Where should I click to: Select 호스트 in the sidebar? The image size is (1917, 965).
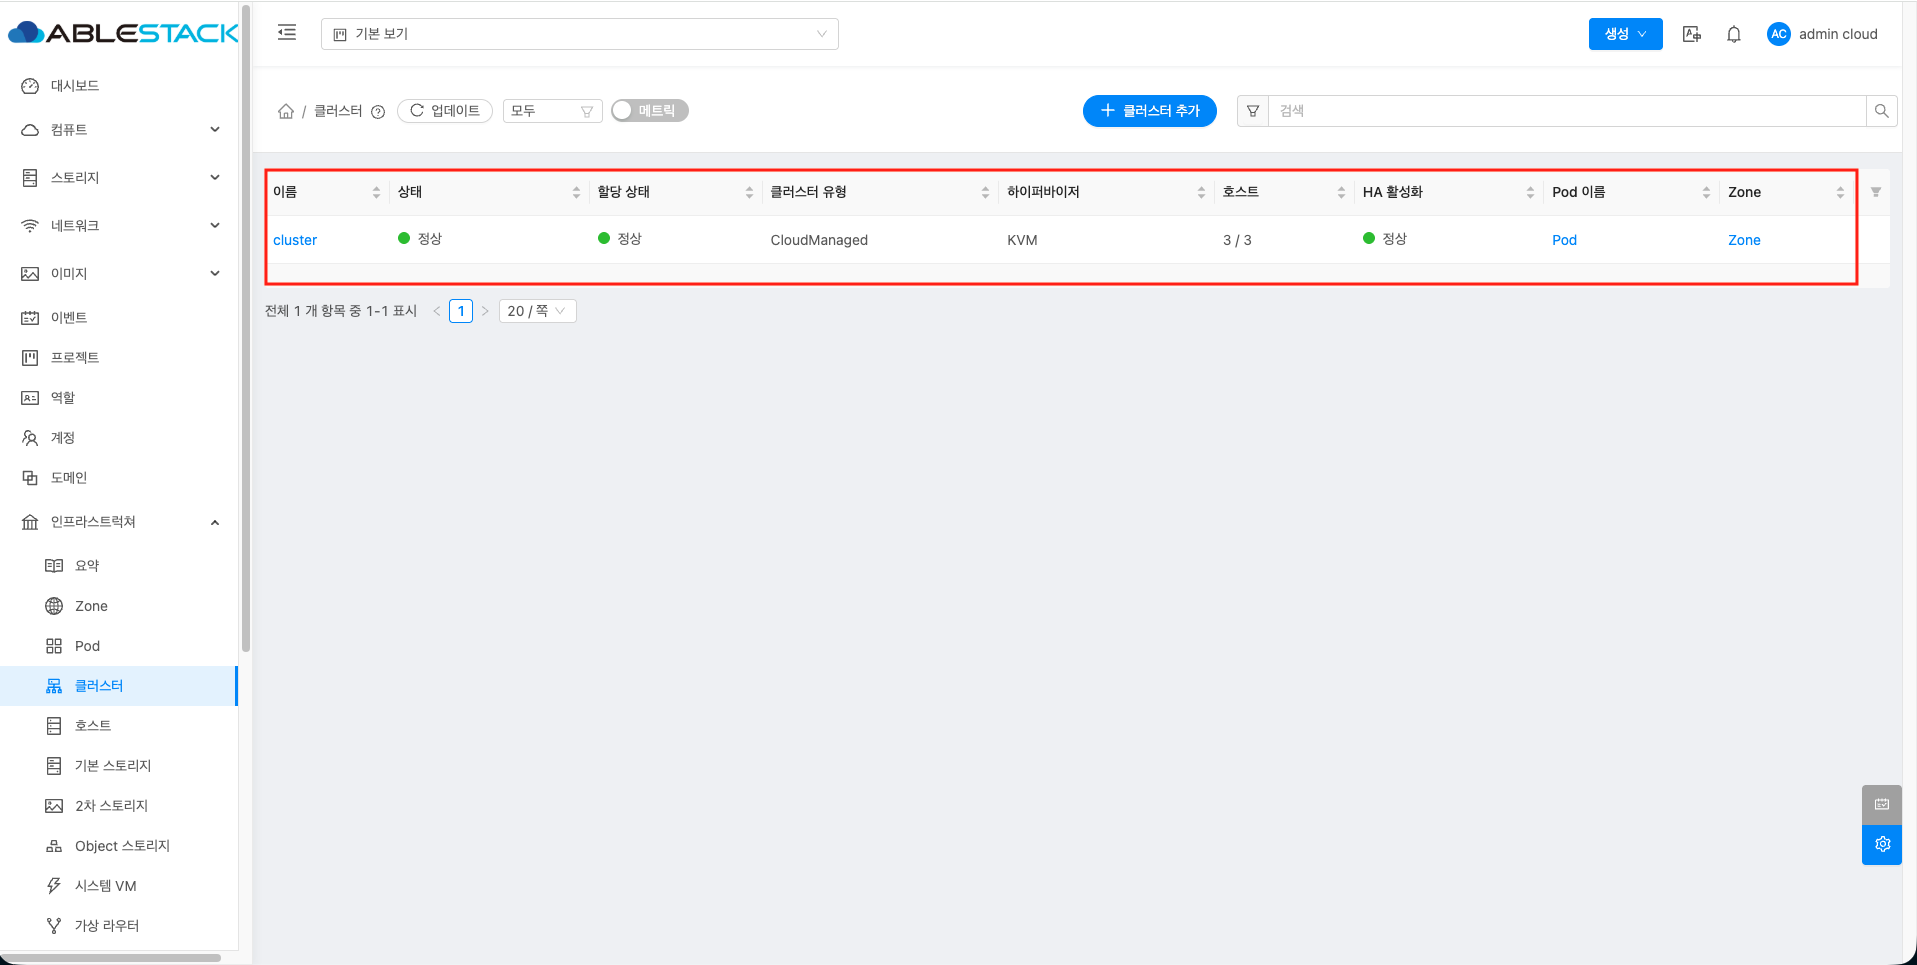93,726
